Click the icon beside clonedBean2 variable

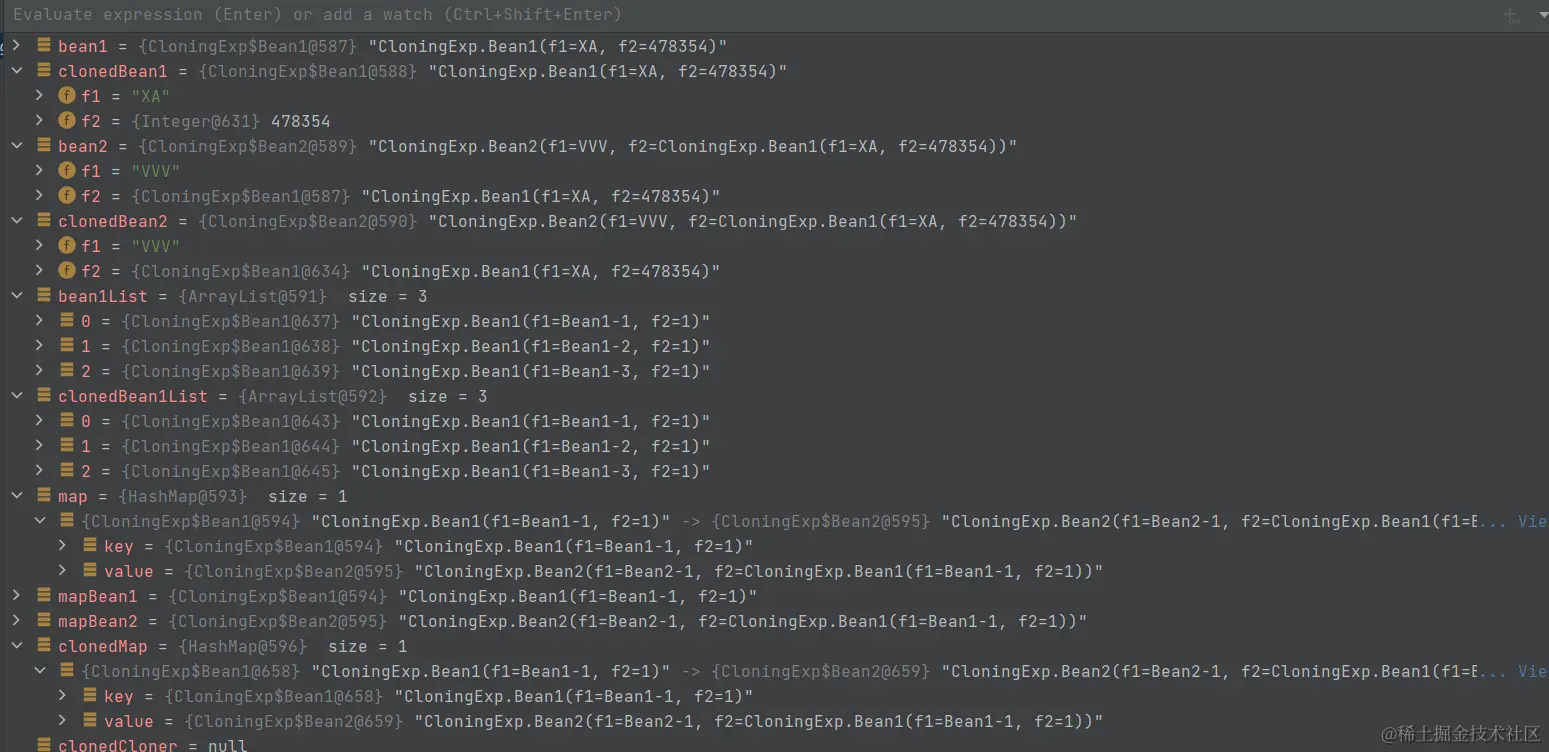pyautogui.click(x=43, y=221)
